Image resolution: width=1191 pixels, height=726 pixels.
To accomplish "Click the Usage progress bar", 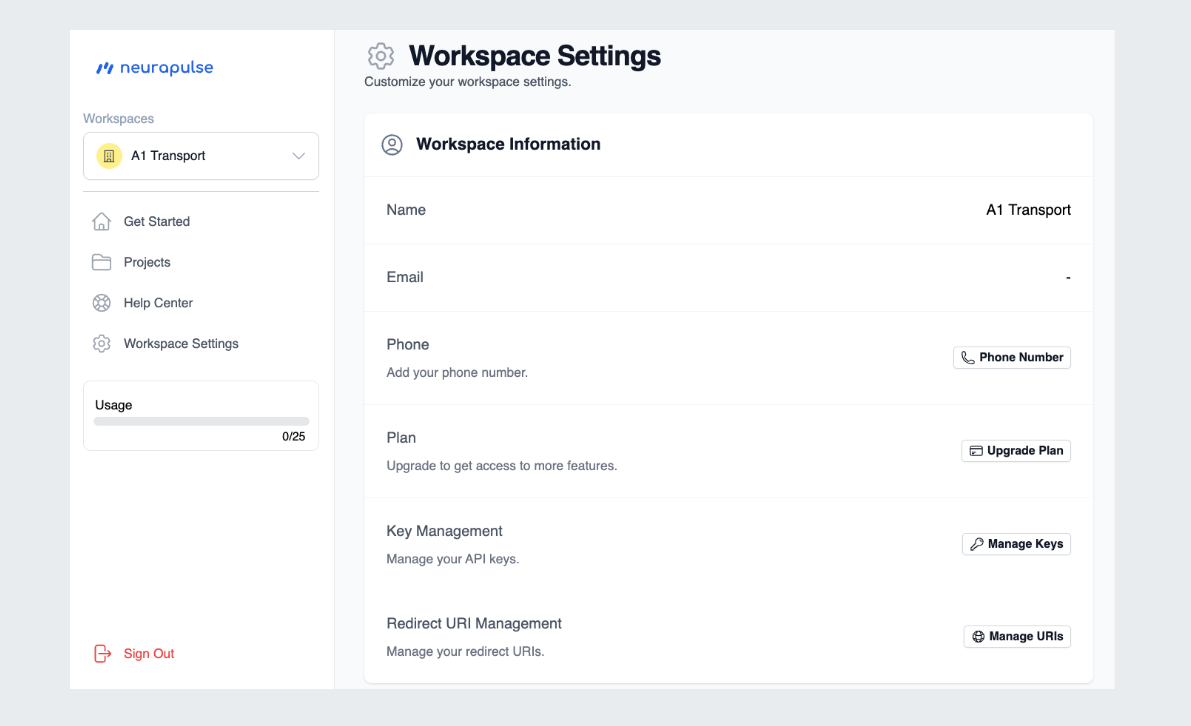I will (201, 421).
